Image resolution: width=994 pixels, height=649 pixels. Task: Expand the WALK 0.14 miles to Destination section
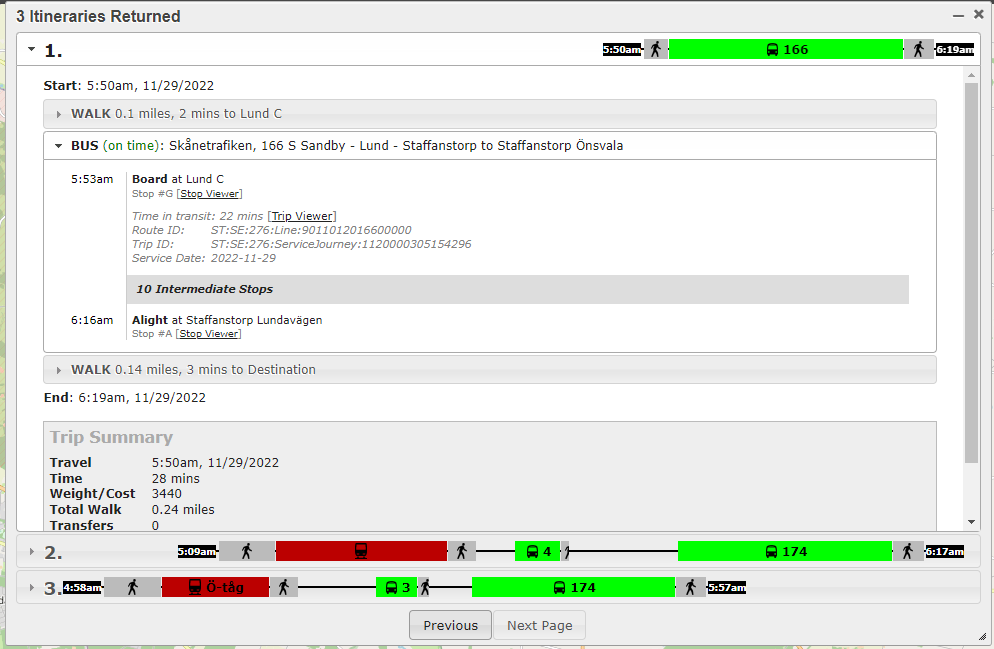pos(59,369)
